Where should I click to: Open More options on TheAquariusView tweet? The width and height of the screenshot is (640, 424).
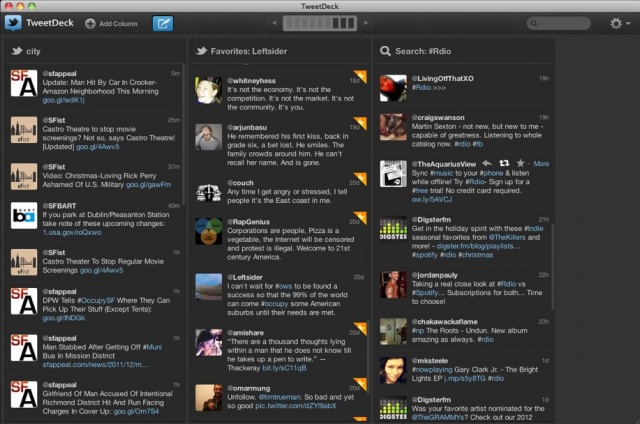(541, 164)
